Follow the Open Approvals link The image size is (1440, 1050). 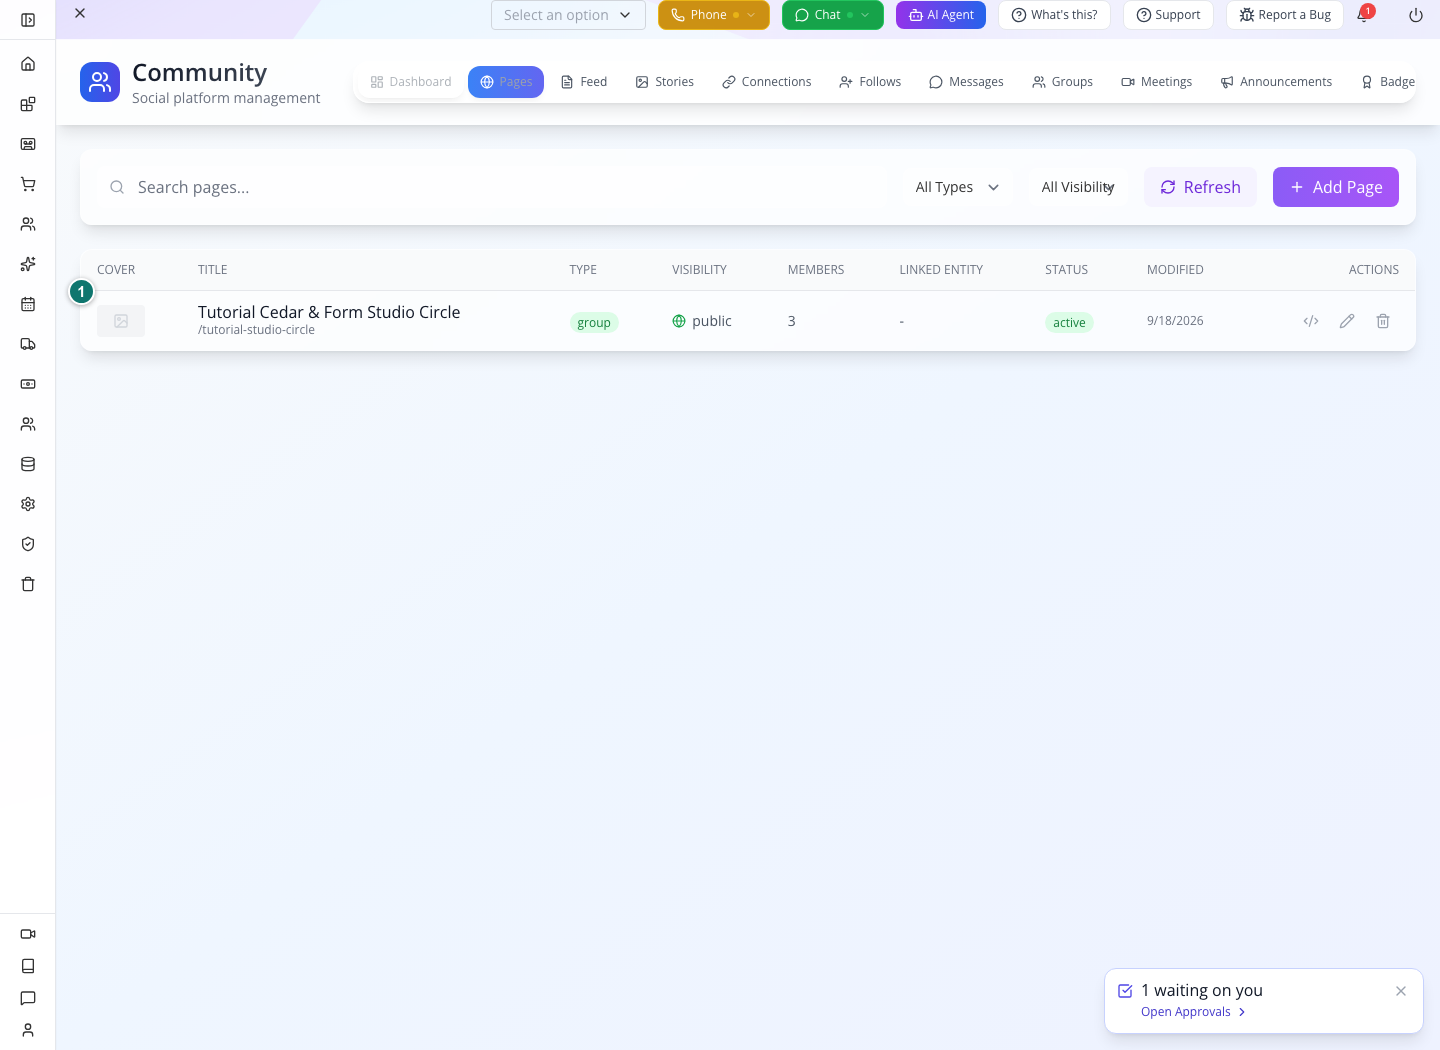coord(1193,1012)
